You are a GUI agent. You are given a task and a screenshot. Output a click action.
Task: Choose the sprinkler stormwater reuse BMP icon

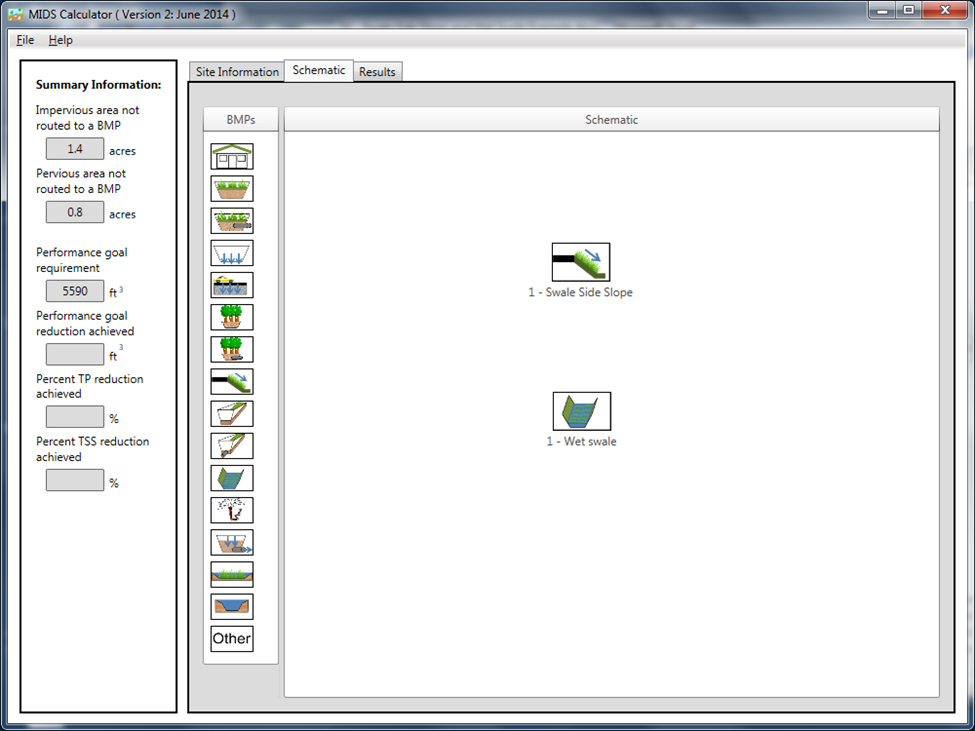pyautogui.click(x=232, y=510)
